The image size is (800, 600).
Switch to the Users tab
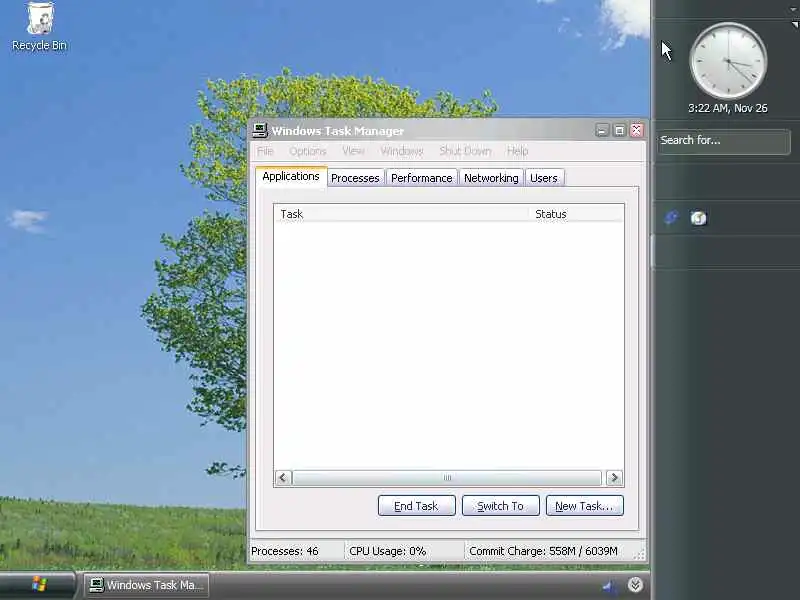tap(544, 178)
